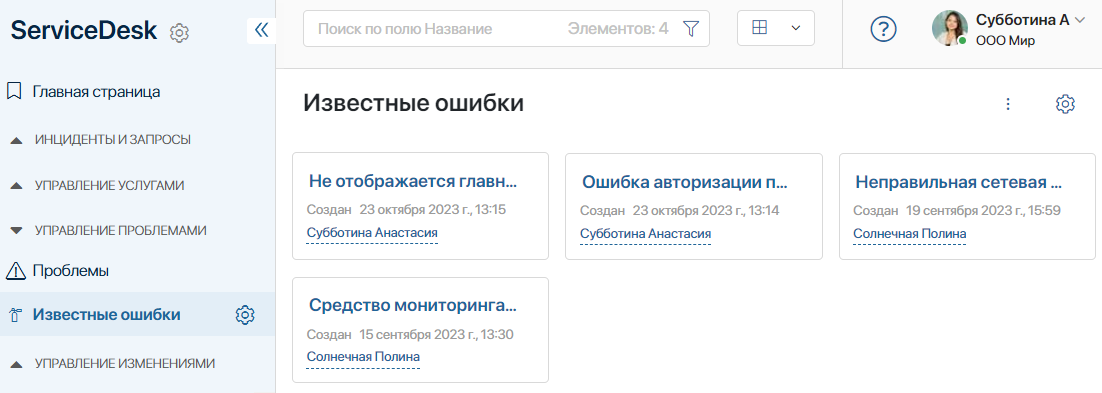The height and width of the screenshot is (393, 1102).
Task: Expand ИНЦИДЕНТЫ И ЗАПРОСЫ group
Action: pyautogui.click(x=113, y=140)
